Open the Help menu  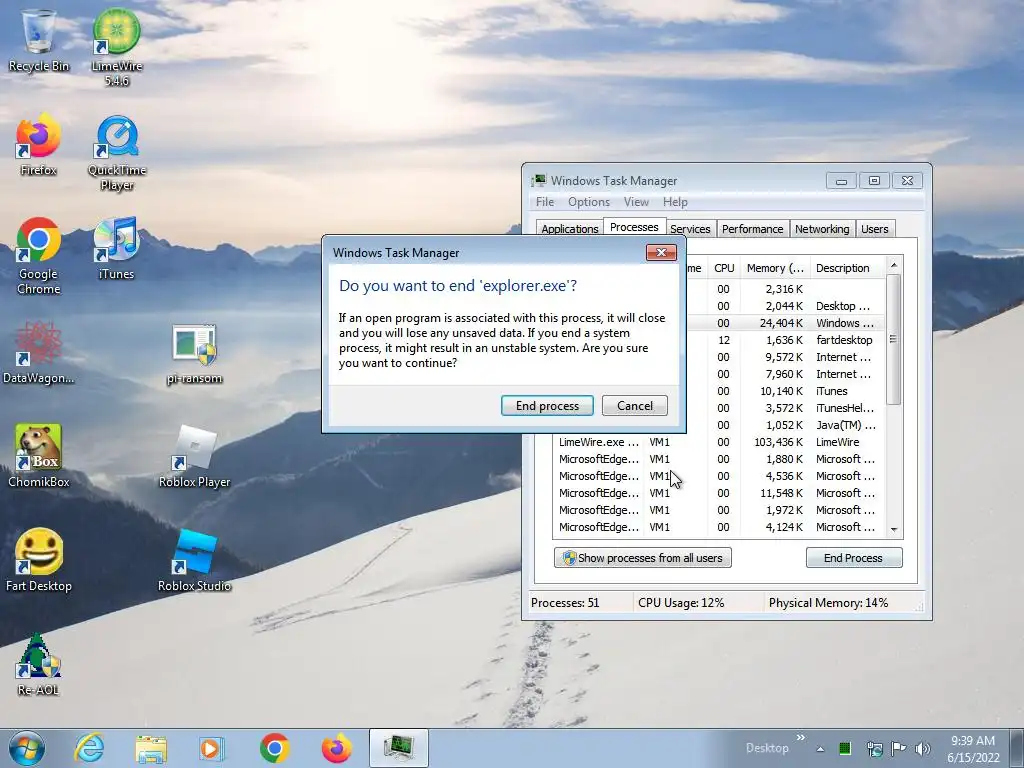click(x=675, y=202)
